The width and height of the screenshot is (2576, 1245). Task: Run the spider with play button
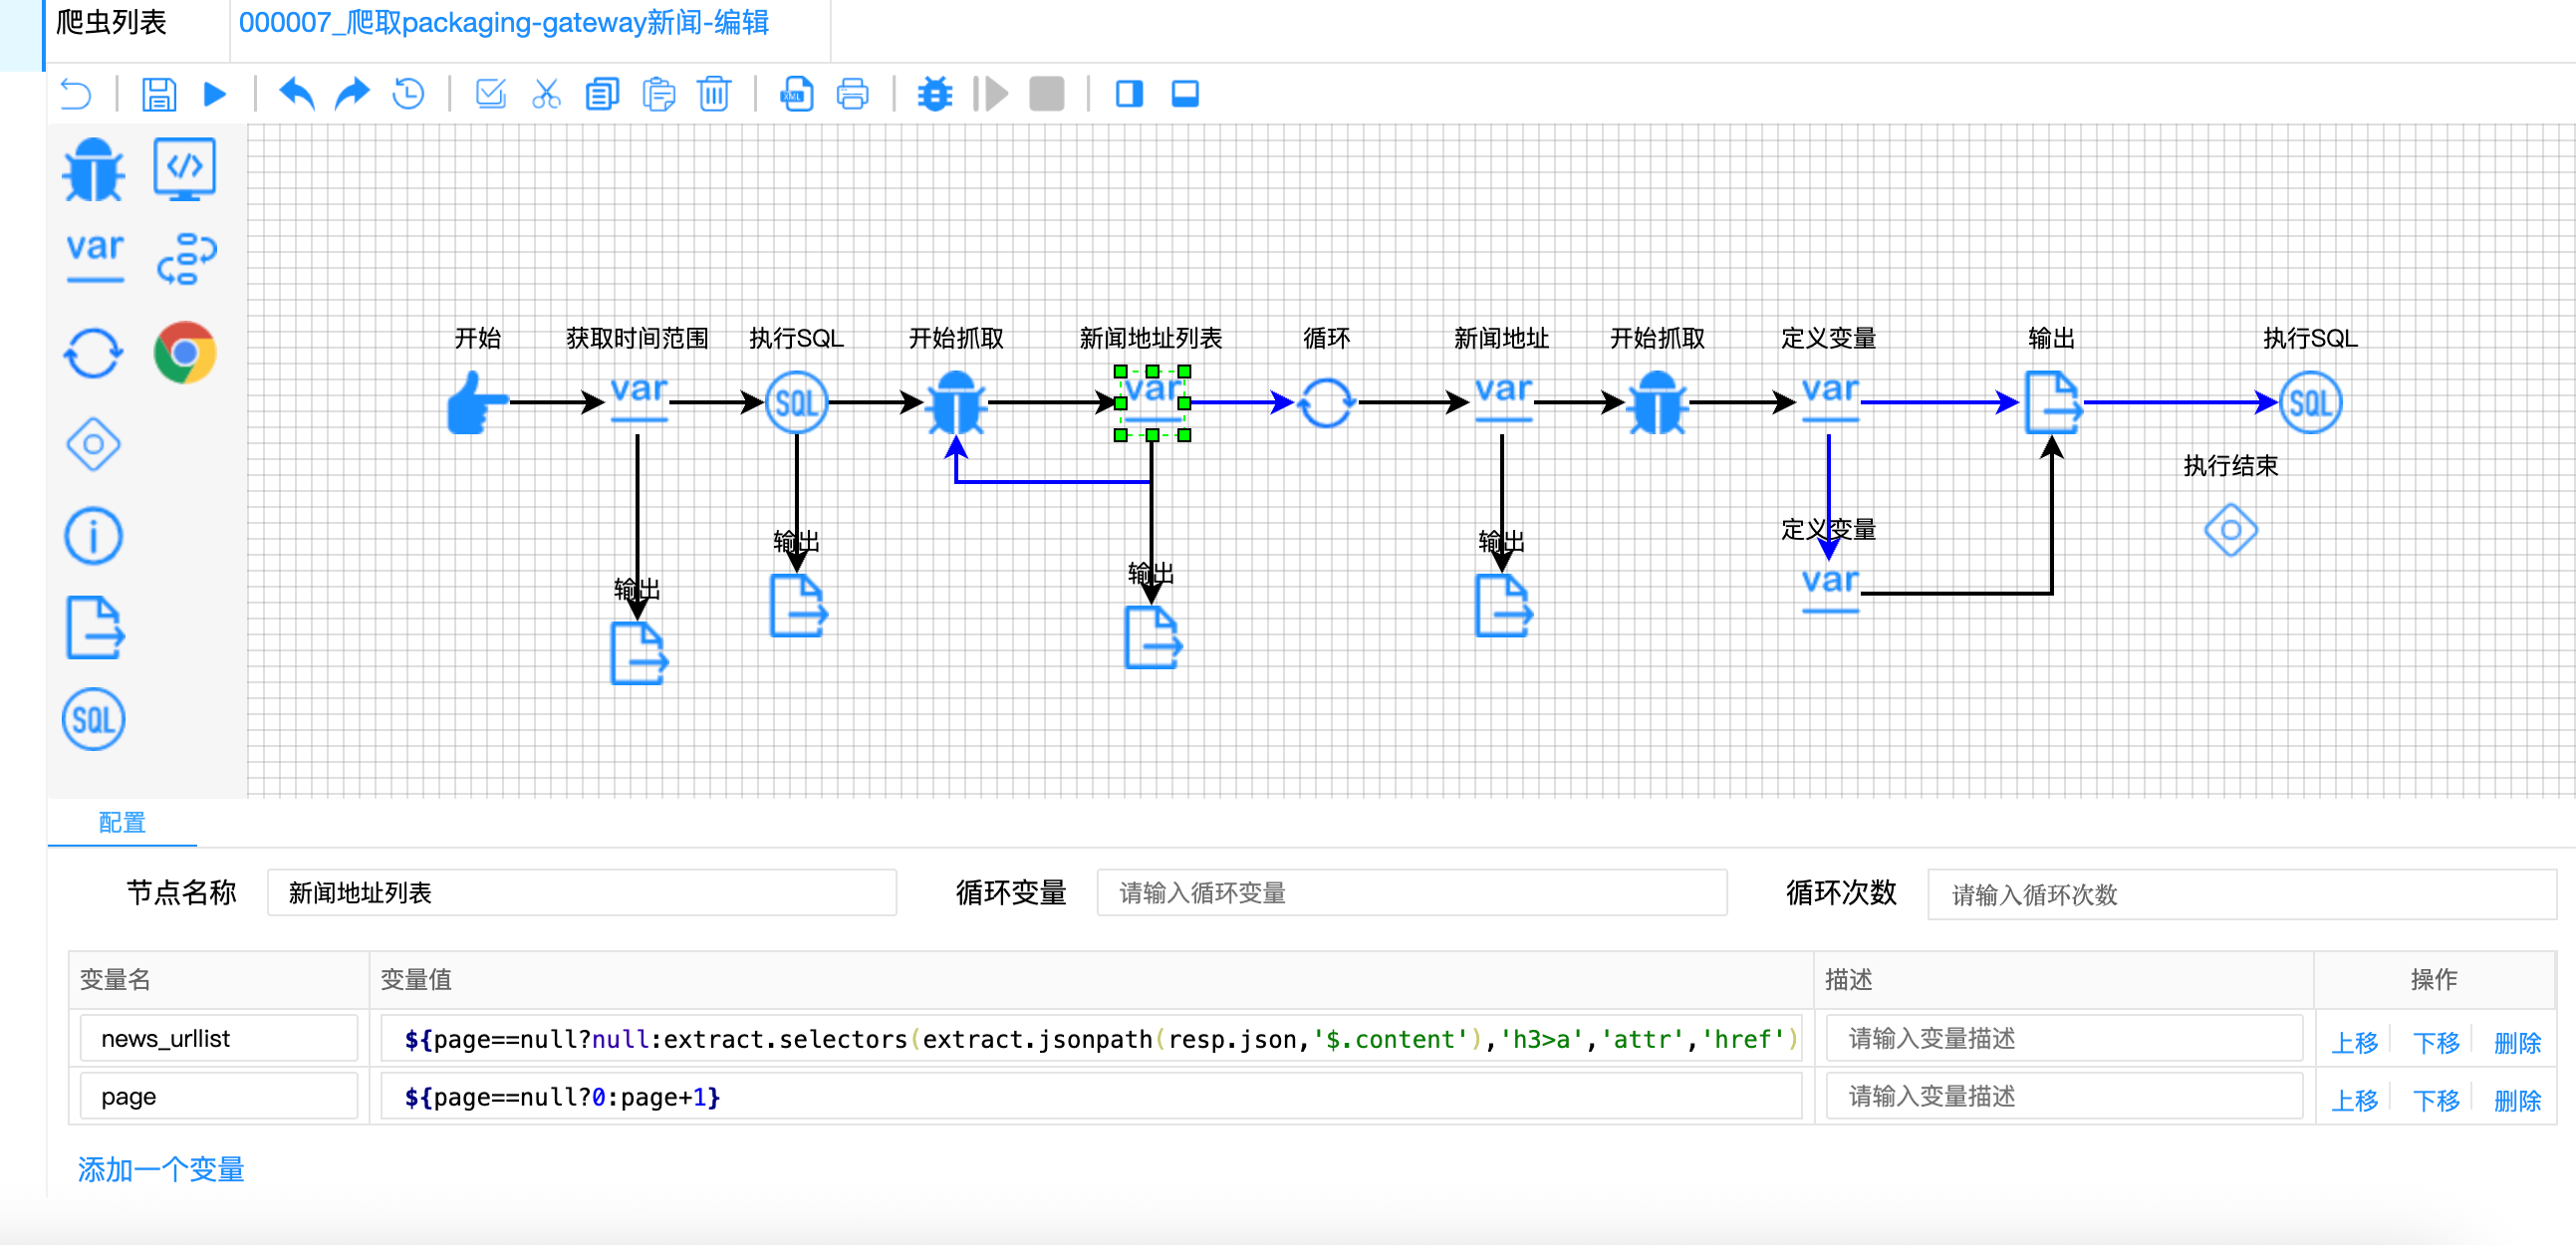[214, 95]
